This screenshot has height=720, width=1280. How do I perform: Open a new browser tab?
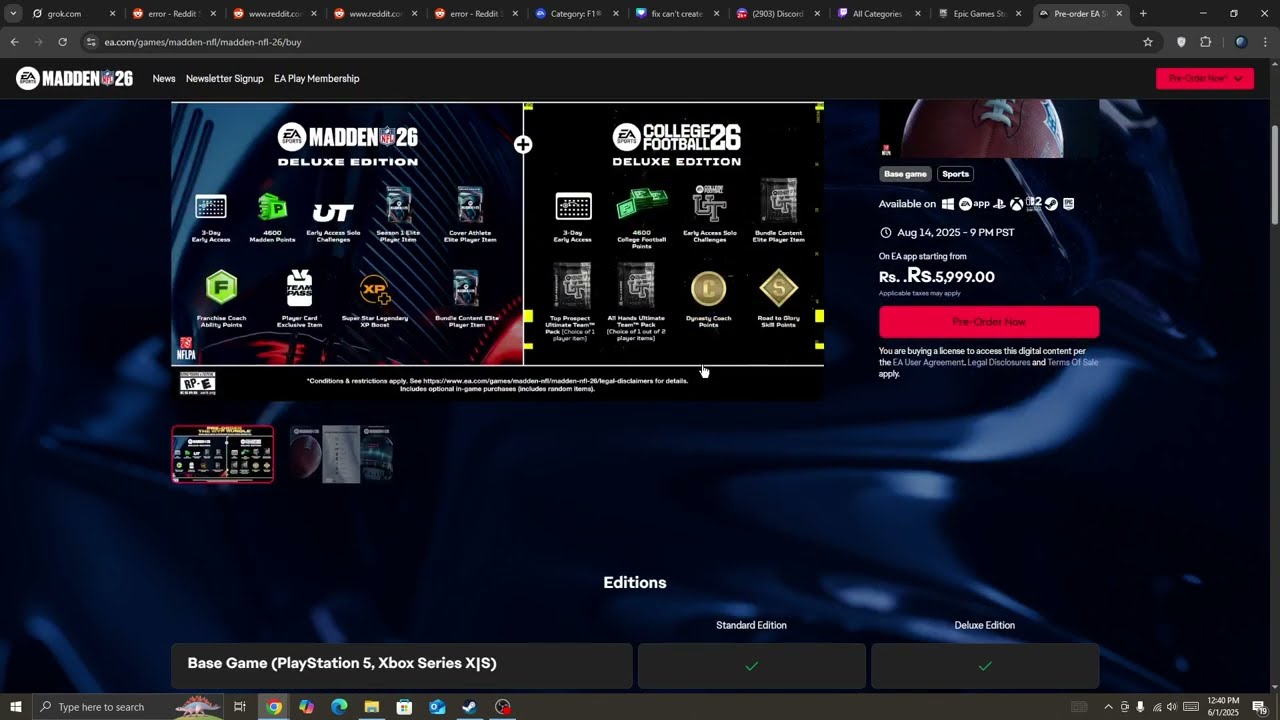click(x=1143, y=14)
